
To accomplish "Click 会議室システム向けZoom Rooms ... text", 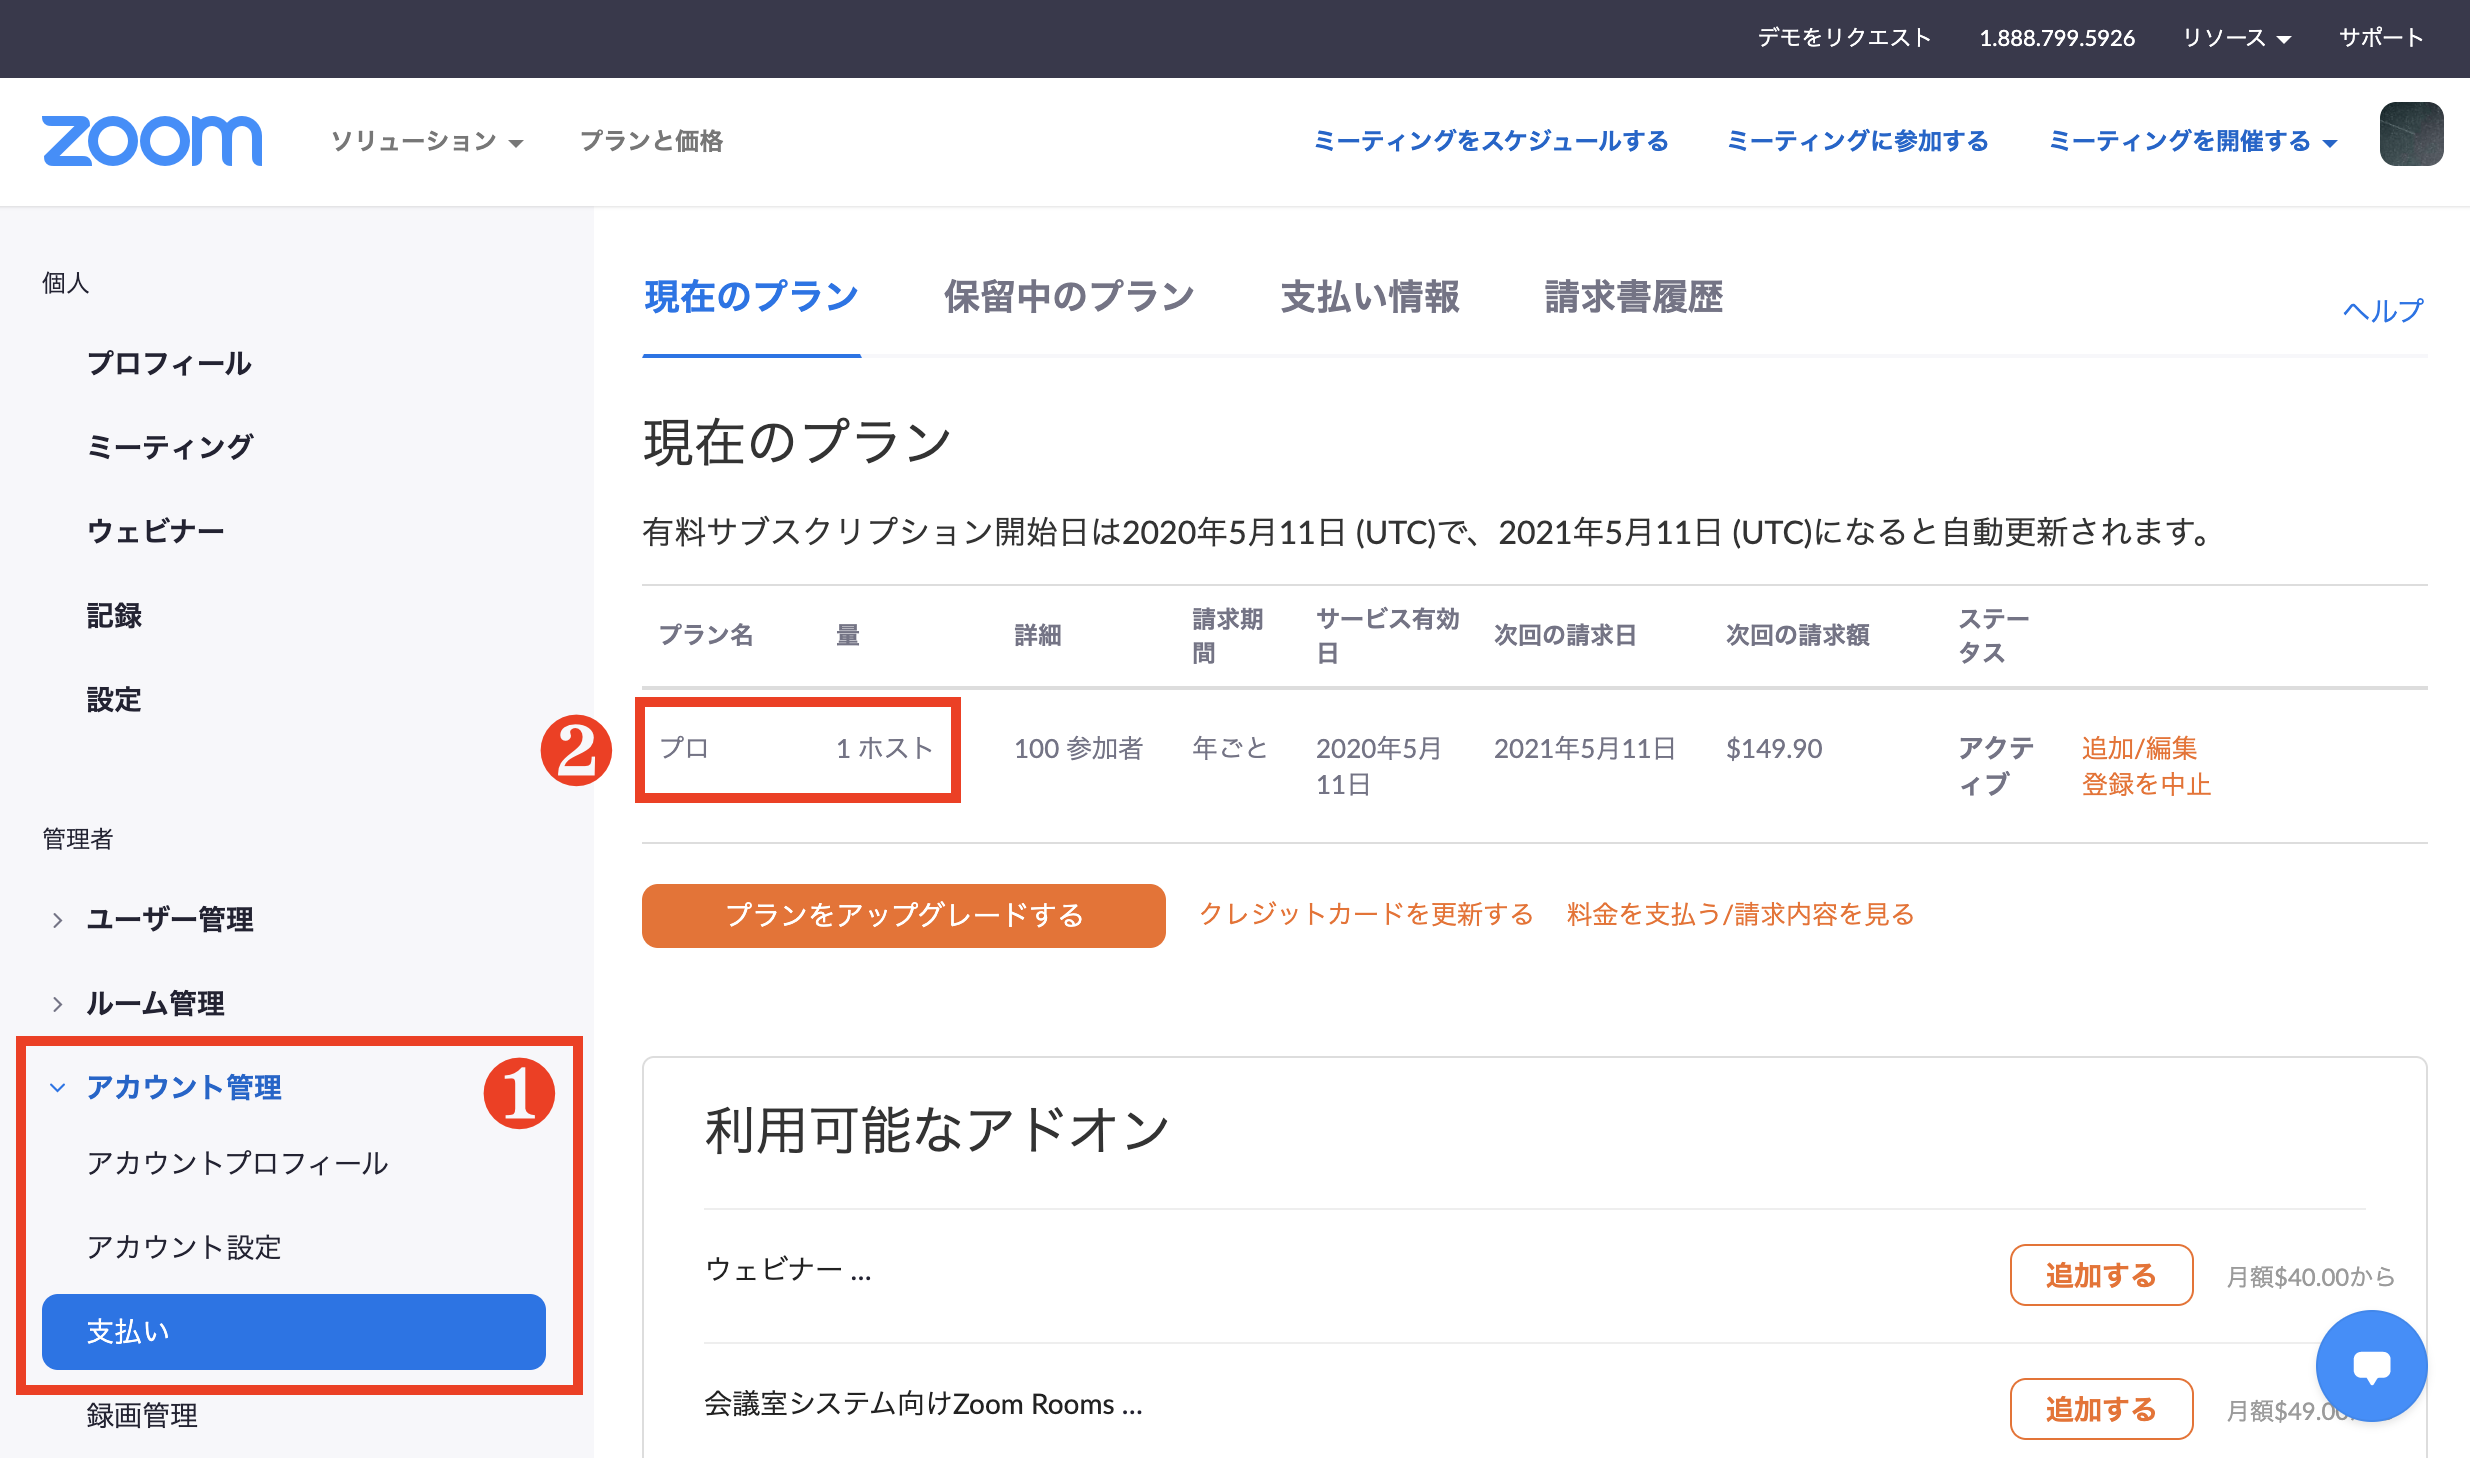I will pyautogui.click(x=923, y=1404).
